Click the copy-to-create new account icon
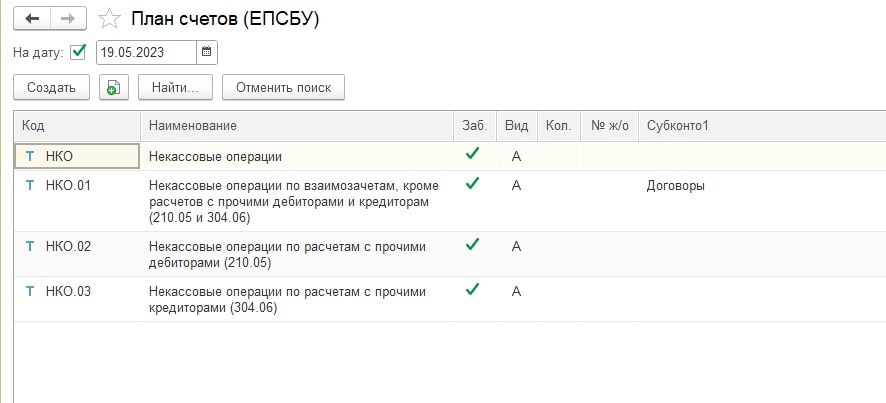This screenshot has height=403, width=886. coord(114,88)
